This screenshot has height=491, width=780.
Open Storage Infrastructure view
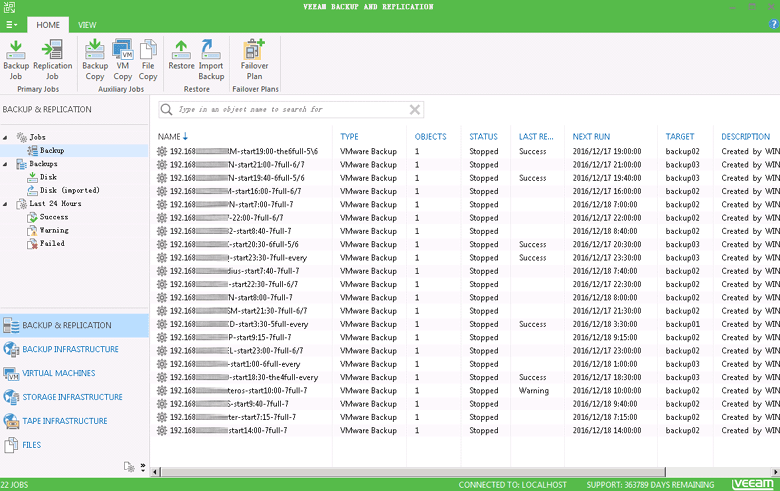74,397
